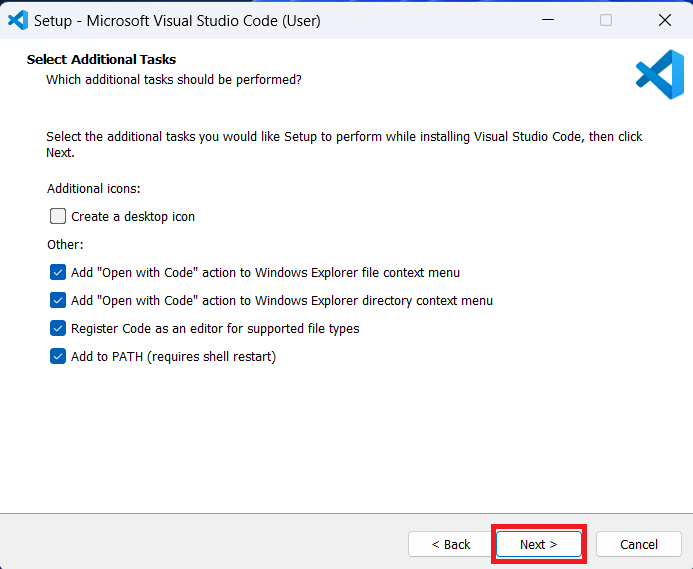Minimize the Setup window
Image resolution: width=693 pixels, height=569 pixels.
click(547, 20)
